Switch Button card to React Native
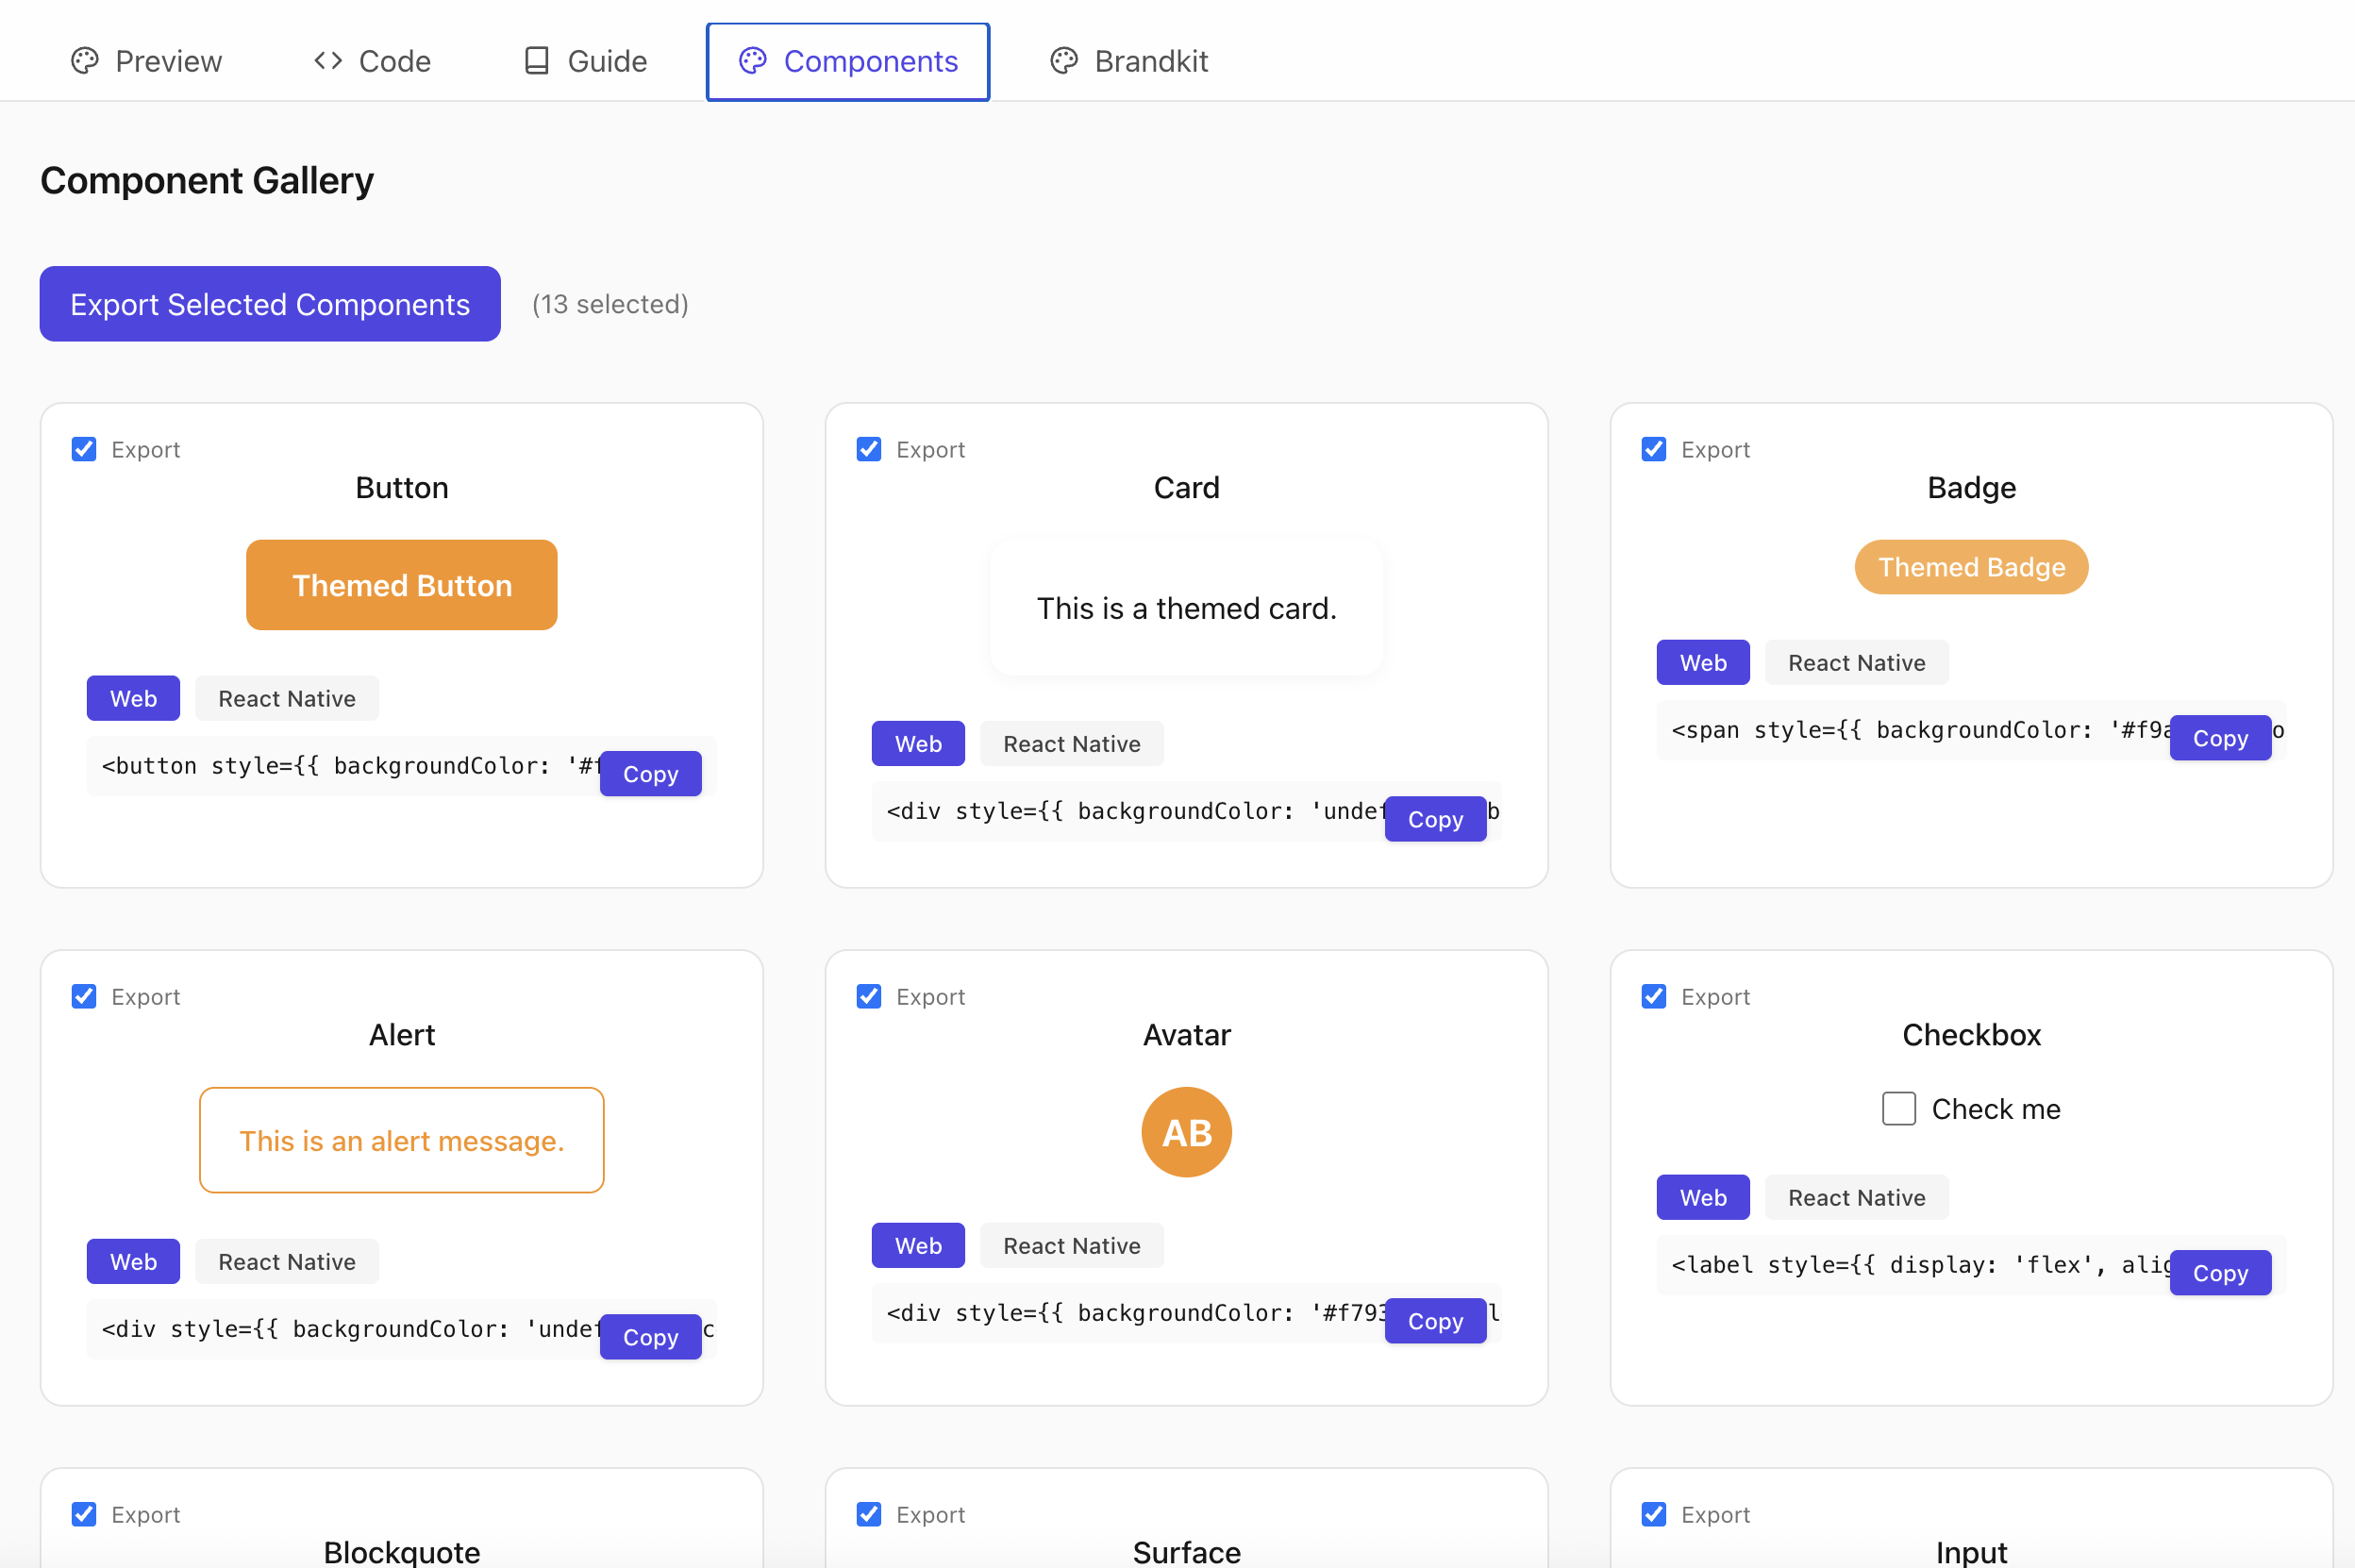The image size is (2355, 1568). (287, 698)
